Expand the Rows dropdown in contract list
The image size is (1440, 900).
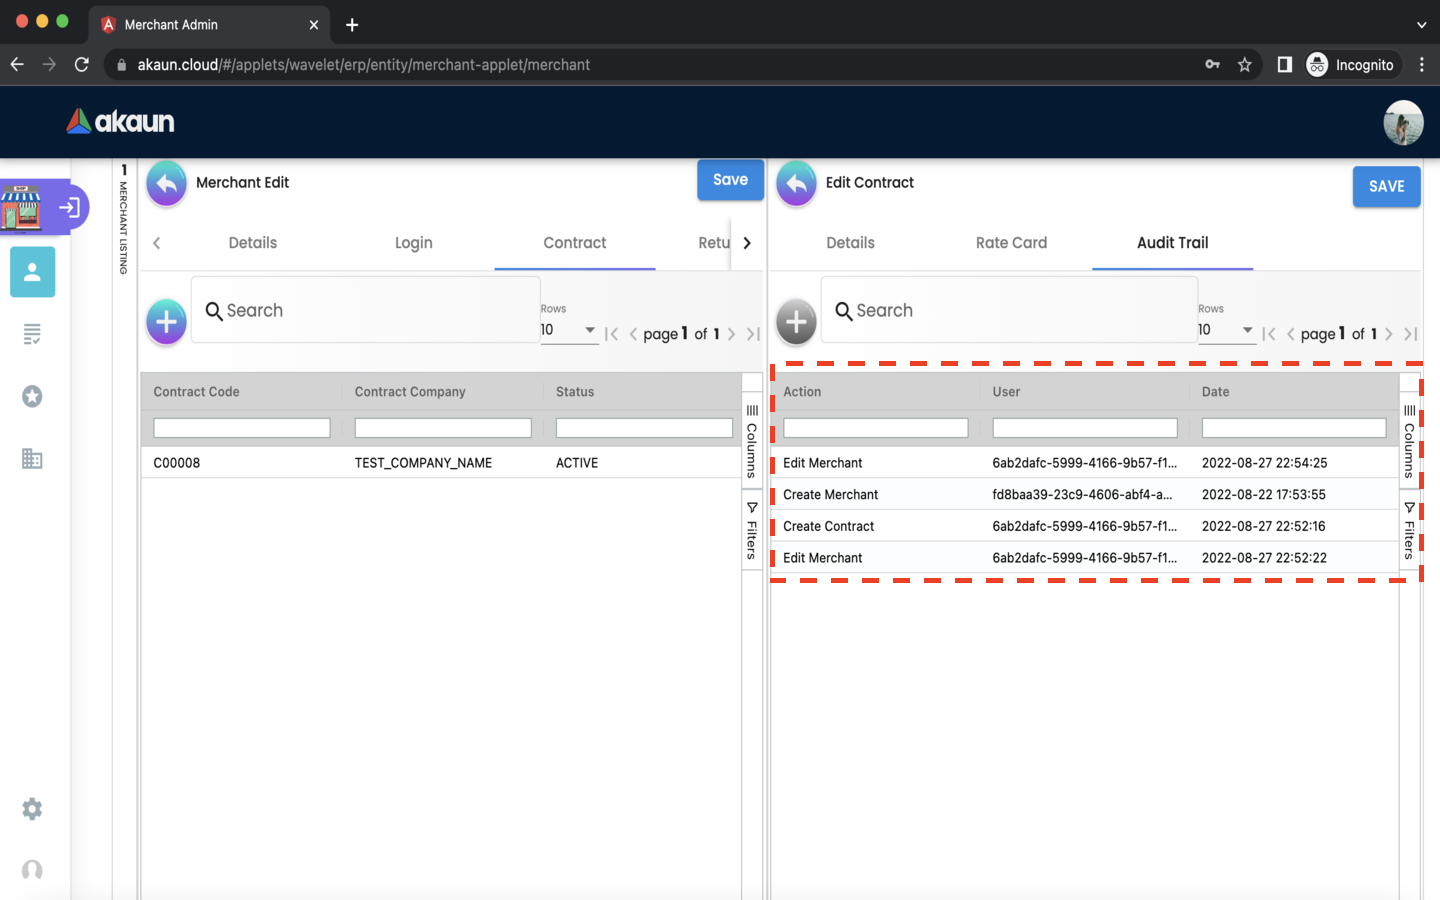(569, 330)
